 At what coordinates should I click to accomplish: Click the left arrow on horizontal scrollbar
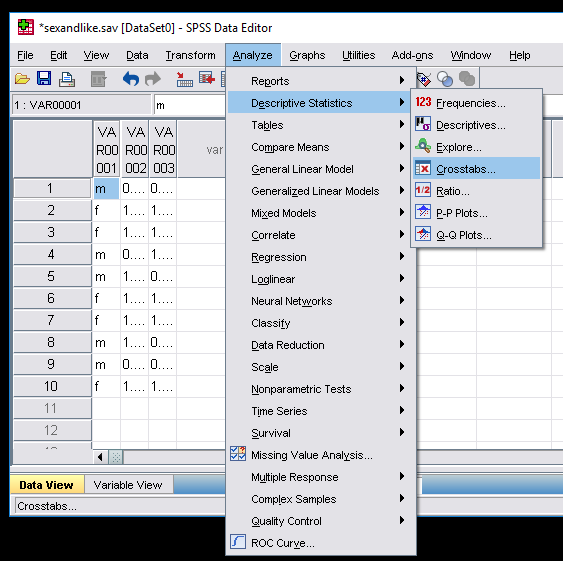pos(100,457)
